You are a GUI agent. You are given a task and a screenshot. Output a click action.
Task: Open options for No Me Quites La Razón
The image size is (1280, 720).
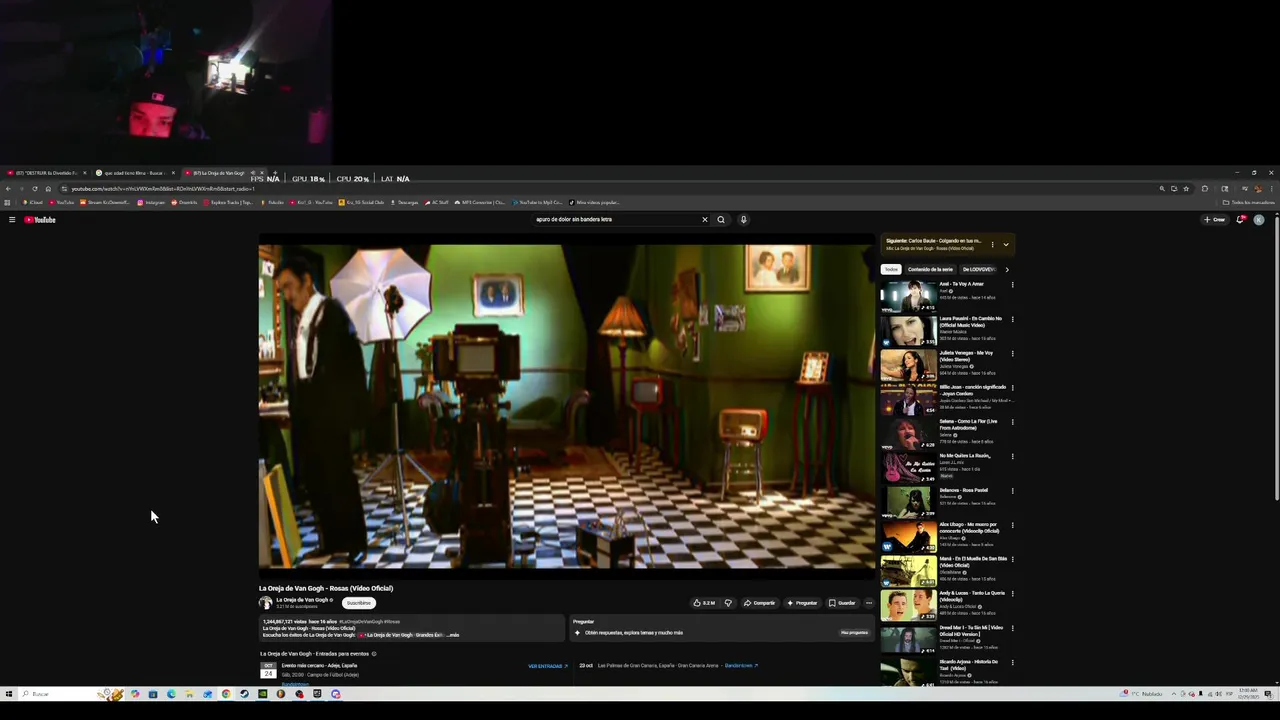[x=1012, y=456]
